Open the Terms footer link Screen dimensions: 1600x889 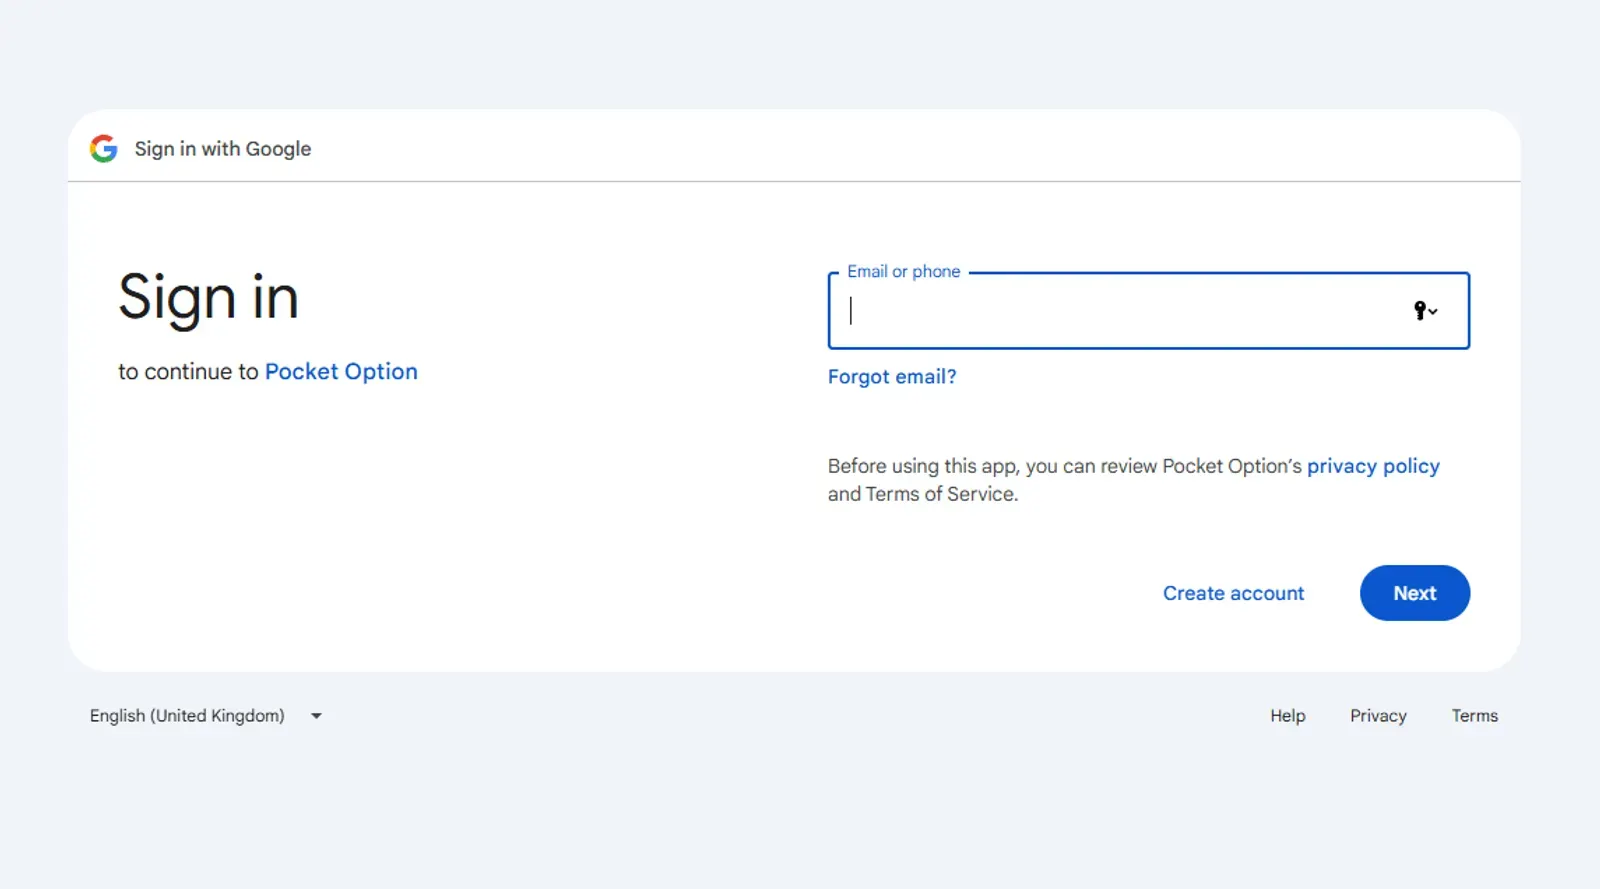(1474, 716)
